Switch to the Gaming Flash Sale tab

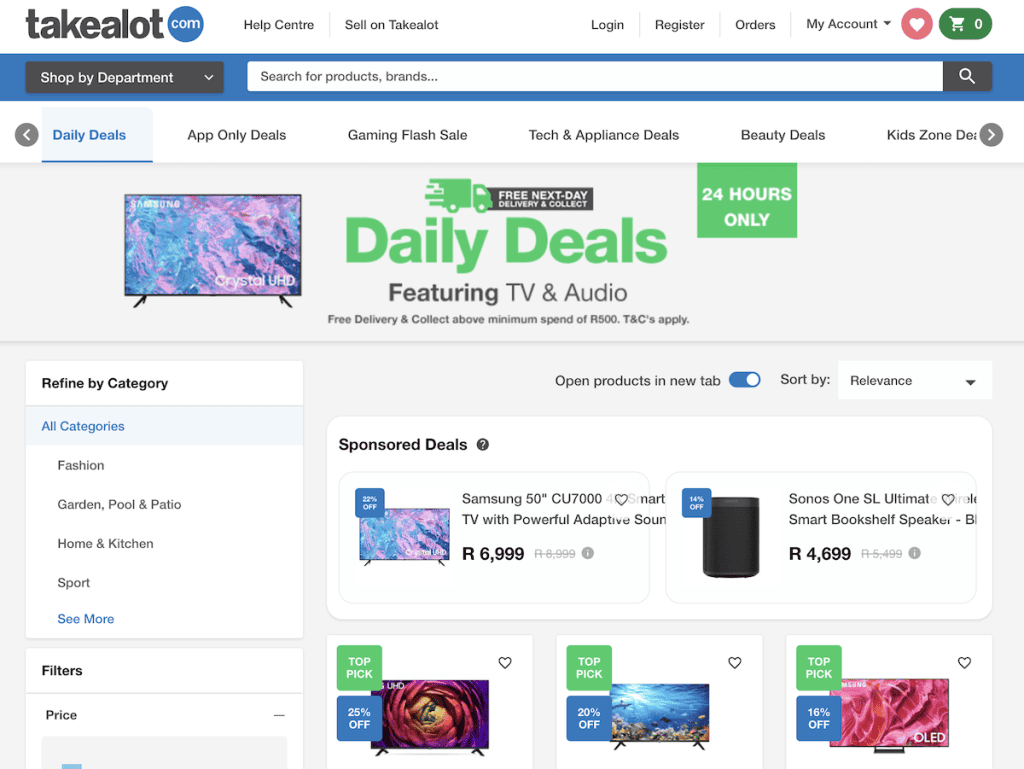pyautogui.click(x=407, y=134)
